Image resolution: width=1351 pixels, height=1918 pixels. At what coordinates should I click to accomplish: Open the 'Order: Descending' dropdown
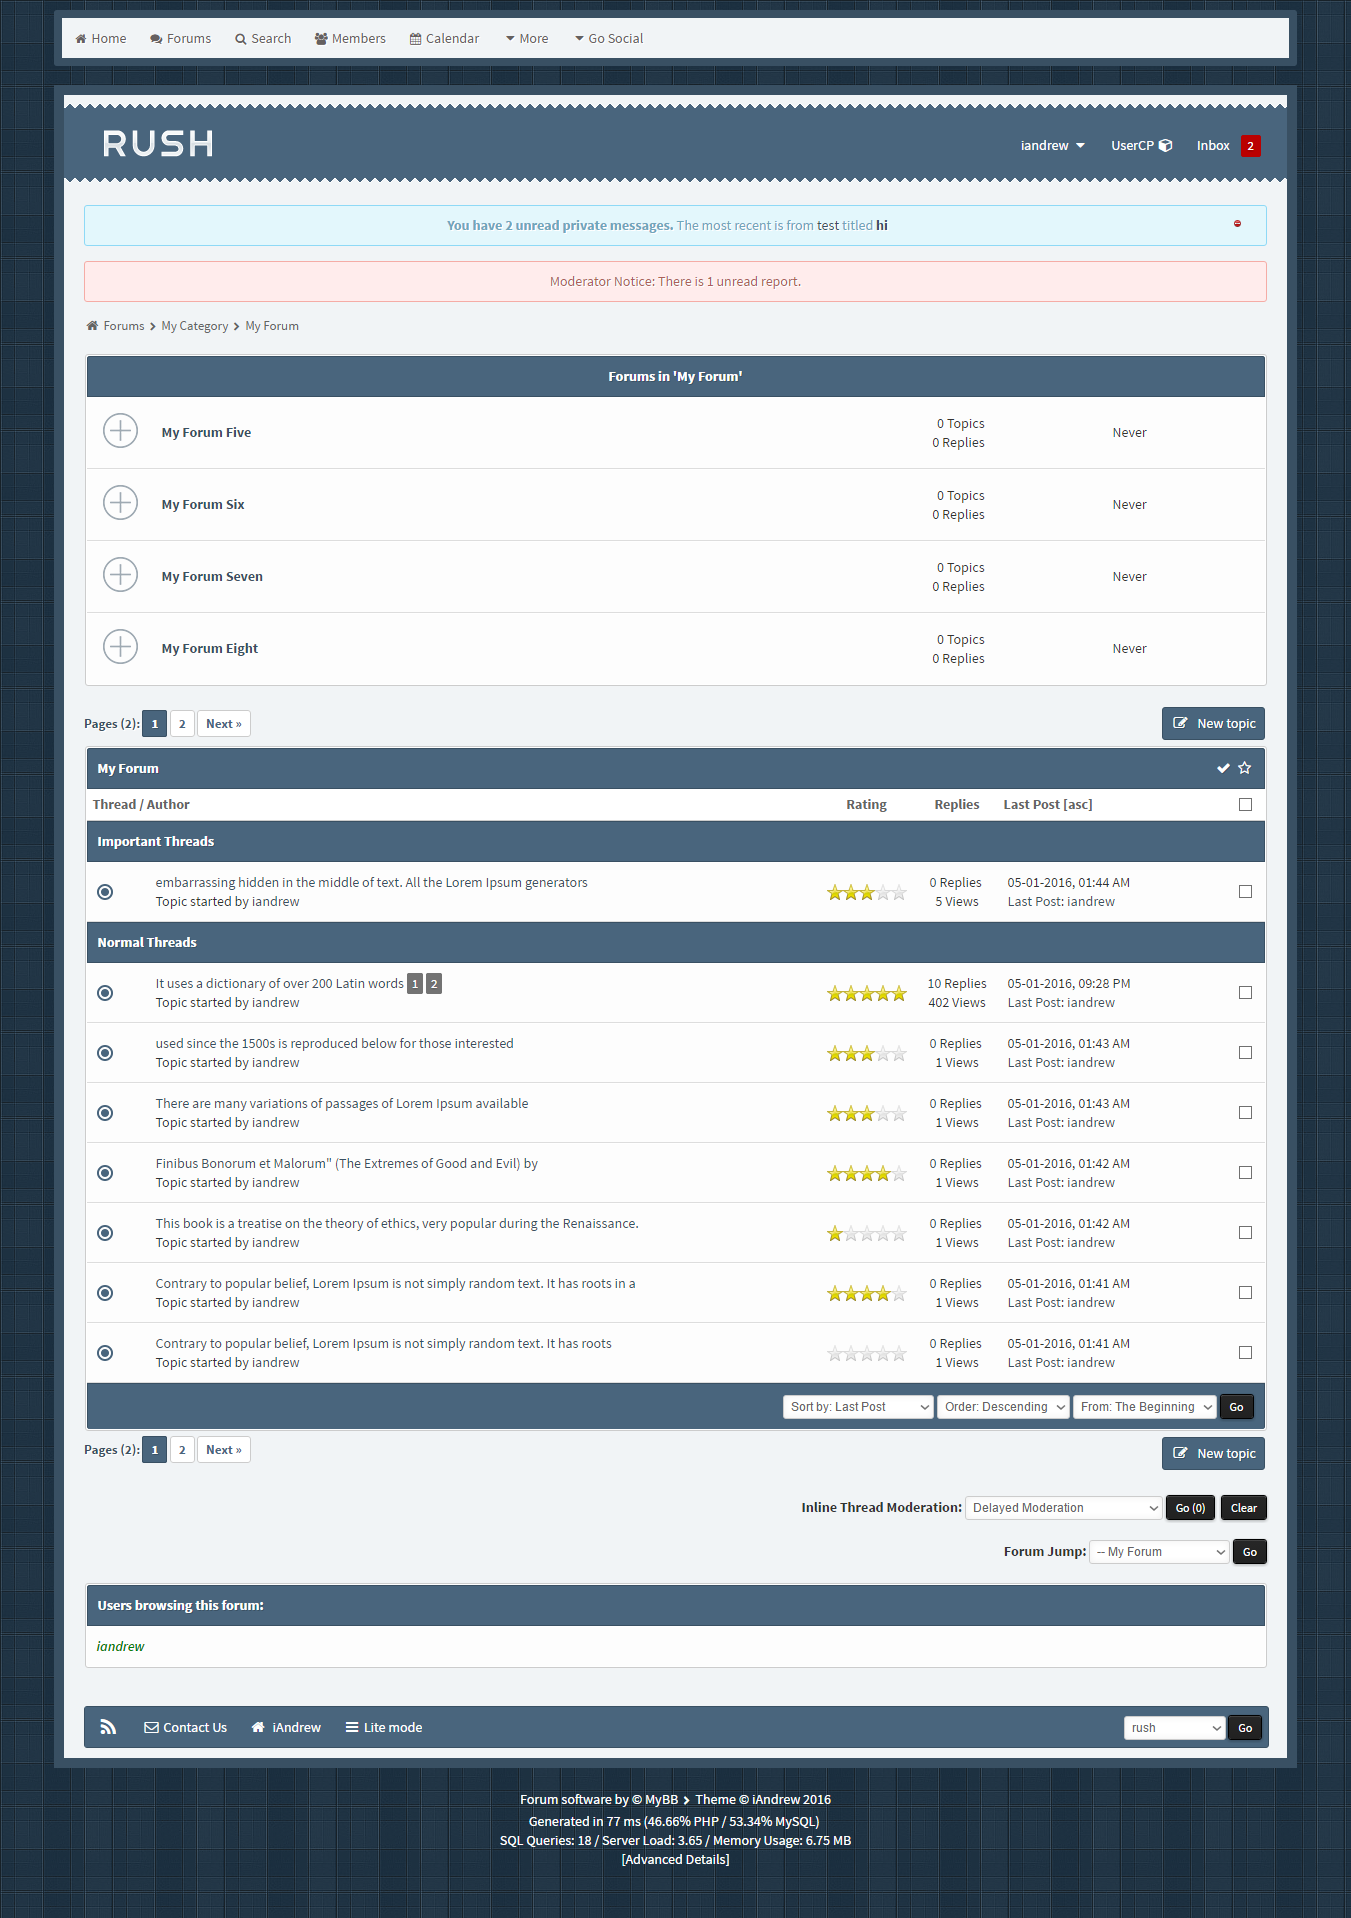coord(1003,1407)
